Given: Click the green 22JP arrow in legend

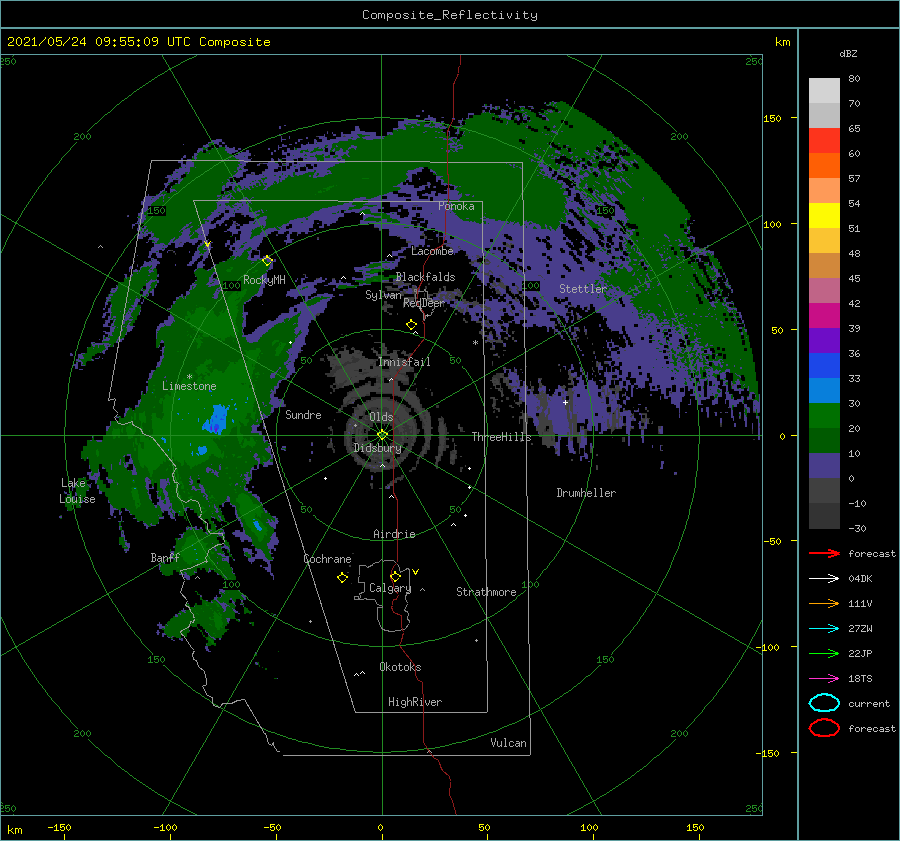Looking at the screenshot, I should 824,653.
